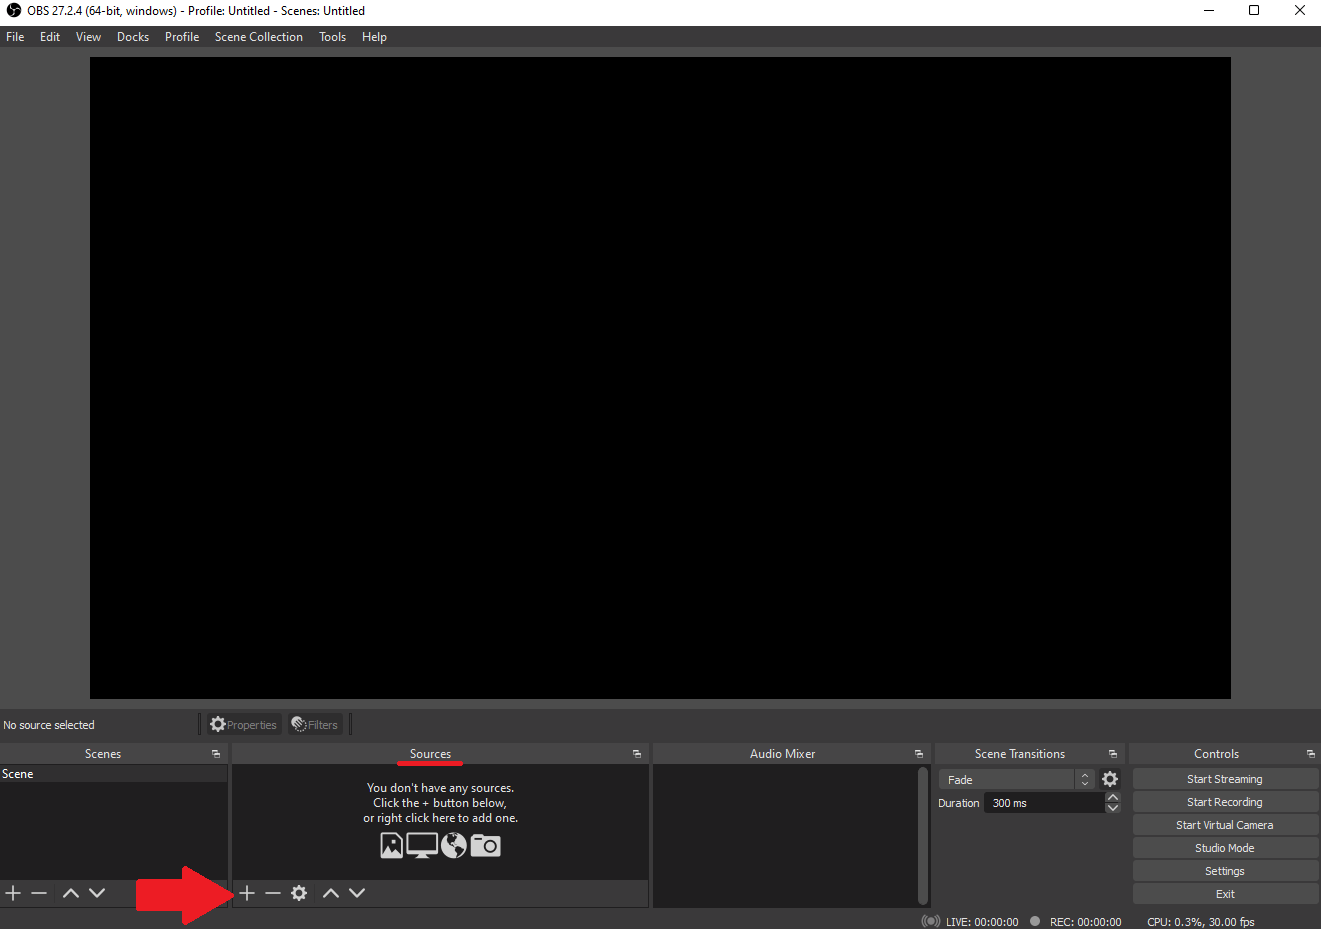The width and height of the screenshot is (1321, 929).
Task: Add a new source with plus icon
Action: (x=247, y=893)
